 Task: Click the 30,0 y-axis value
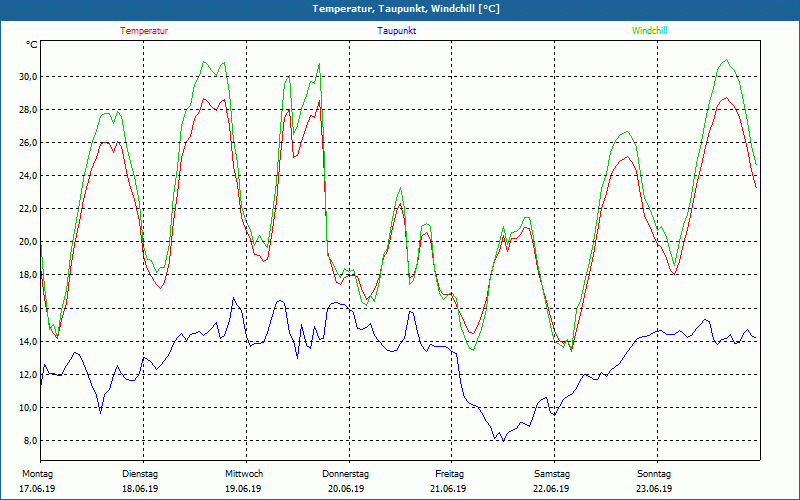[28, 77]
